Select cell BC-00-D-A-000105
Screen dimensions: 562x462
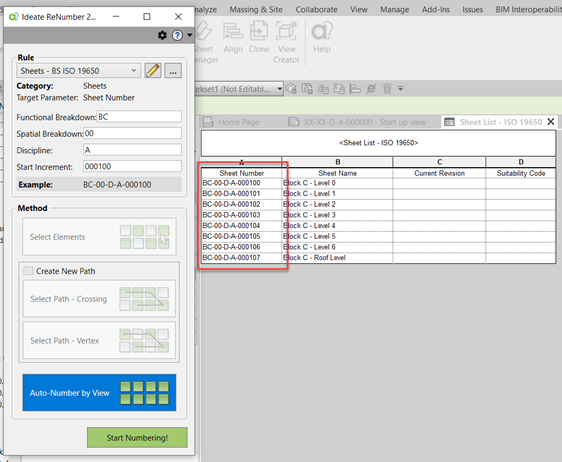tap(242, 237)
